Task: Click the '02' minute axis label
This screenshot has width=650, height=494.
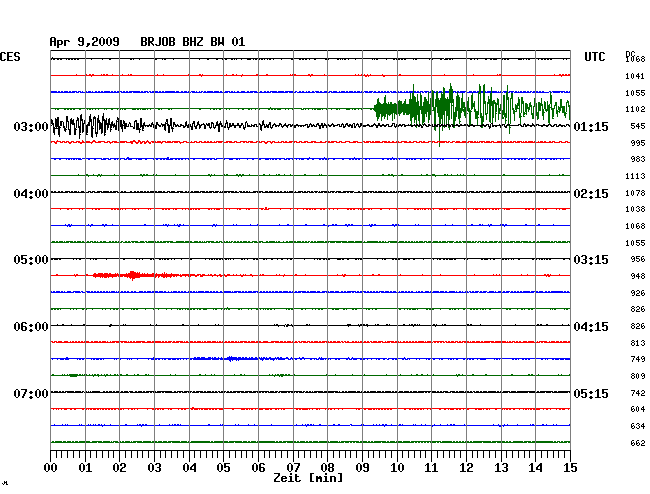Action: [119, 468]
